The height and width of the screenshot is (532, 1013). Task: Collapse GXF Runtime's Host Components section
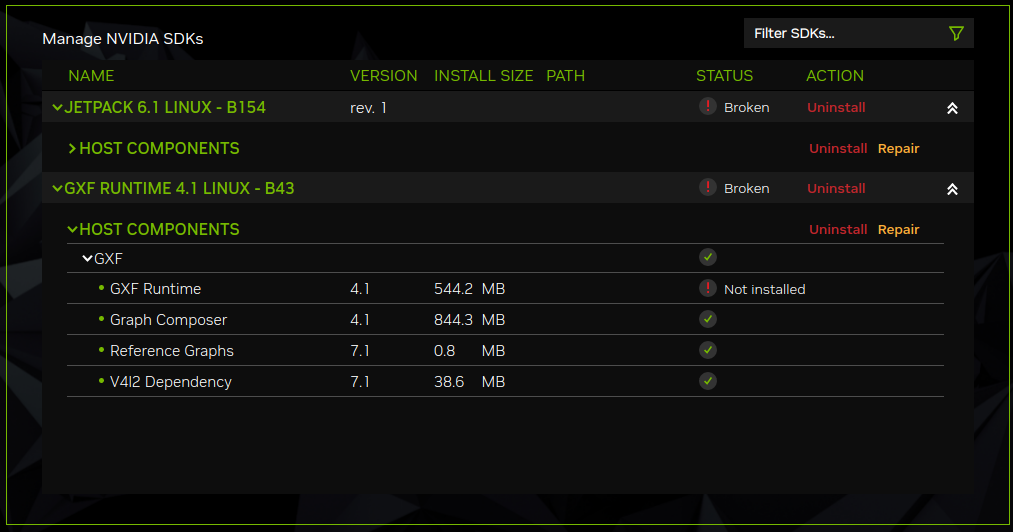(72, 229)
